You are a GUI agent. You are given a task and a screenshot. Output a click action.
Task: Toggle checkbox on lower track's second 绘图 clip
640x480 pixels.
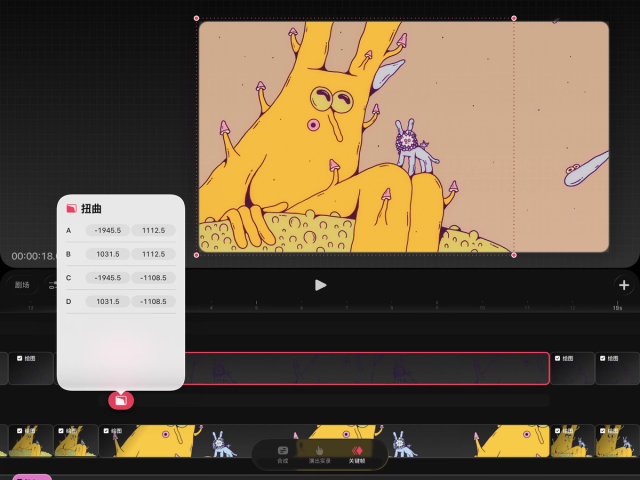(61, 431)
